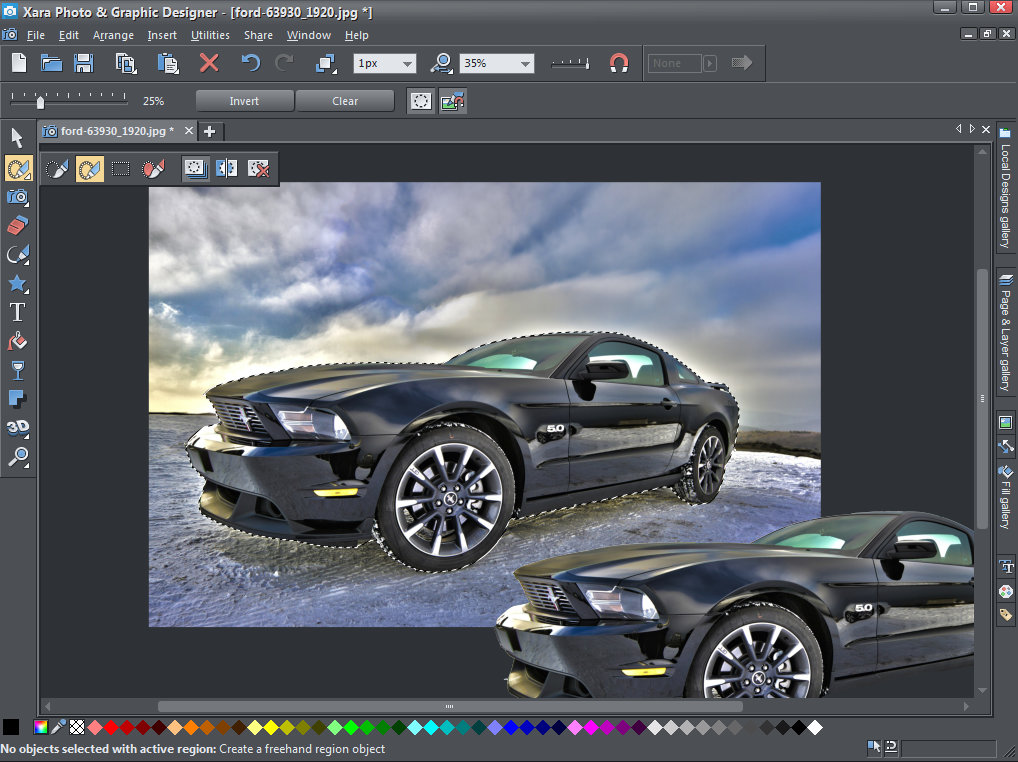Toggle the snap magnet icon
Image resolution: width=1018 pixels, height=762 pixels.
click(619, 63)
